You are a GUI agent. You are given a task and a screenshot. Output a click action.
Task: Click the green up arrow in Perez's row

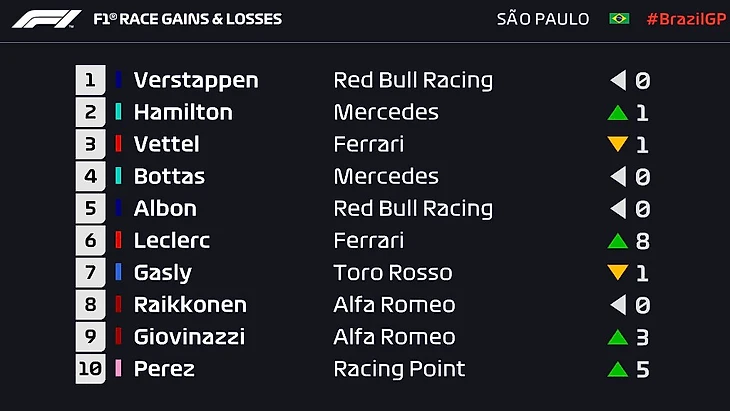[x=617, y=369]
